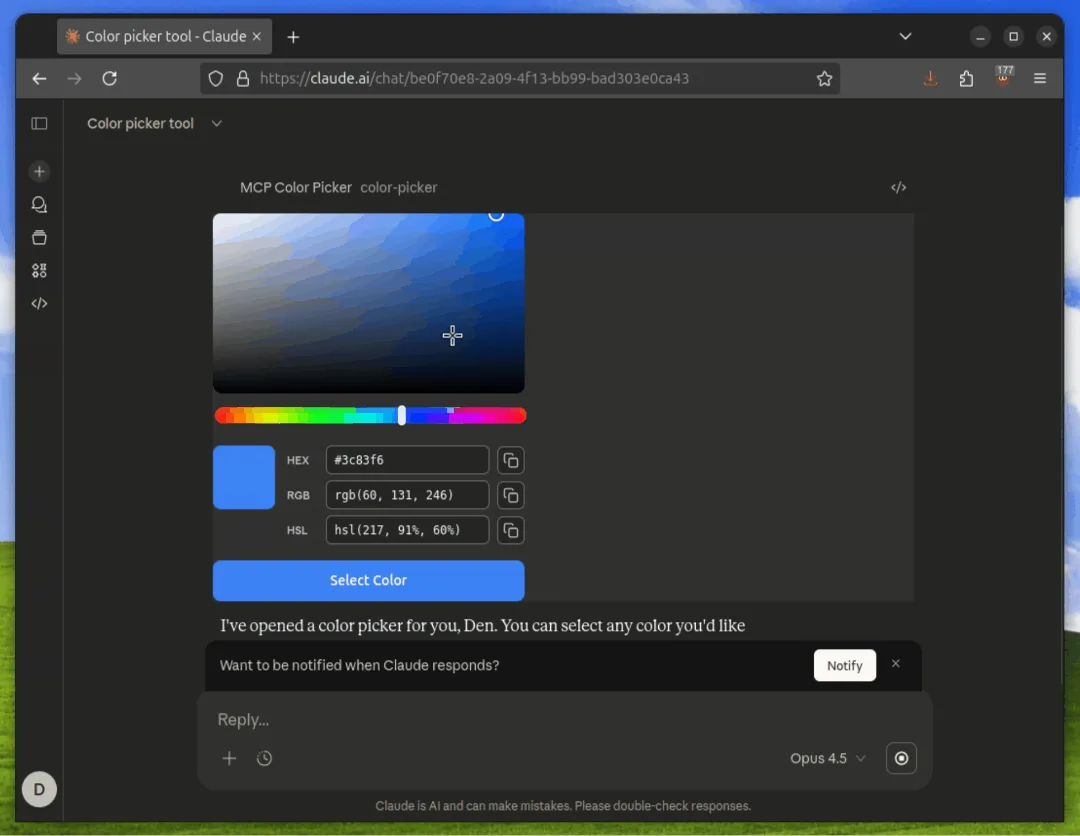Open new browser tab
The height and width of the screenshot is (836, 1080).
pyautogui.click(x=293, y=37)
